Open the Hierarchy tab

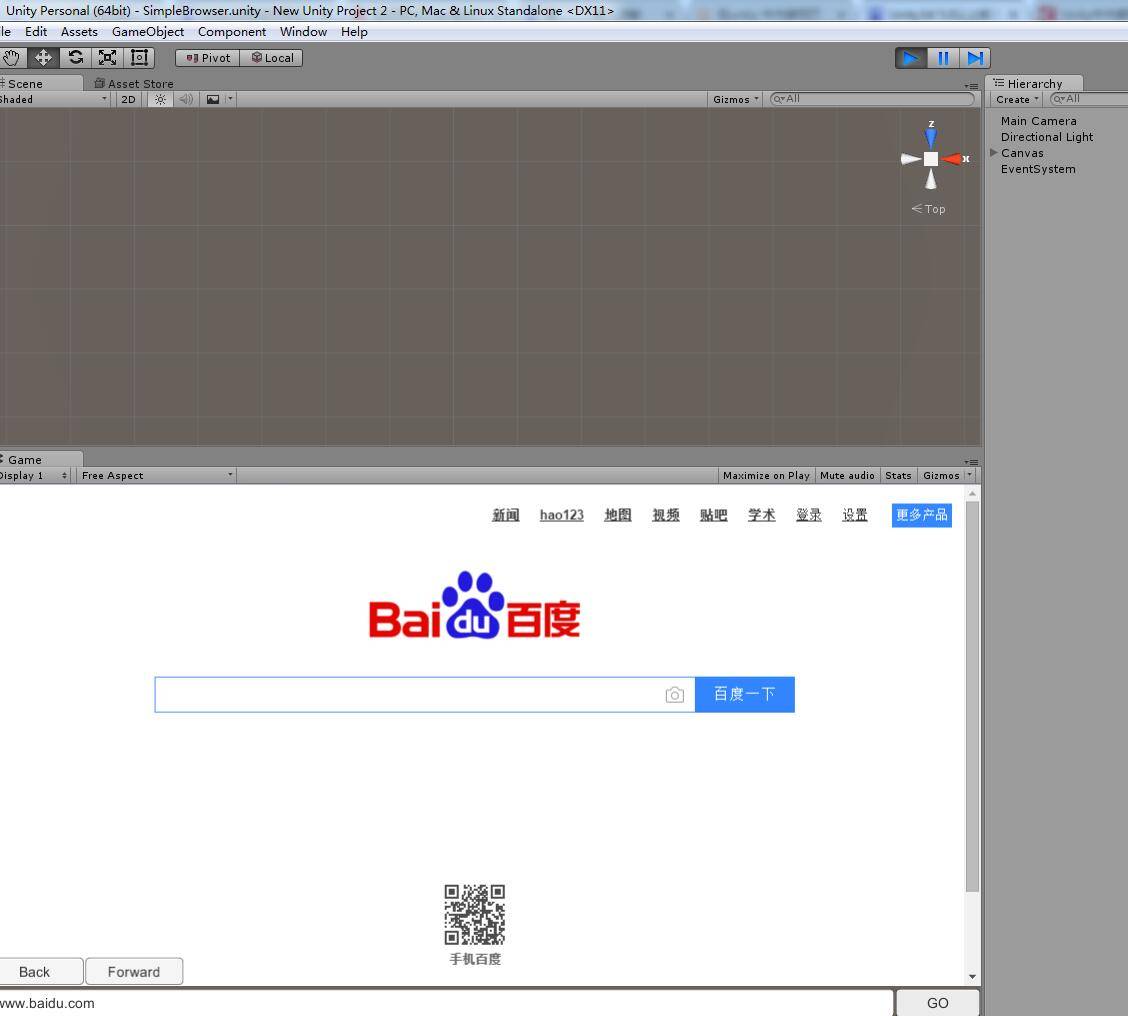(1034, 83)
